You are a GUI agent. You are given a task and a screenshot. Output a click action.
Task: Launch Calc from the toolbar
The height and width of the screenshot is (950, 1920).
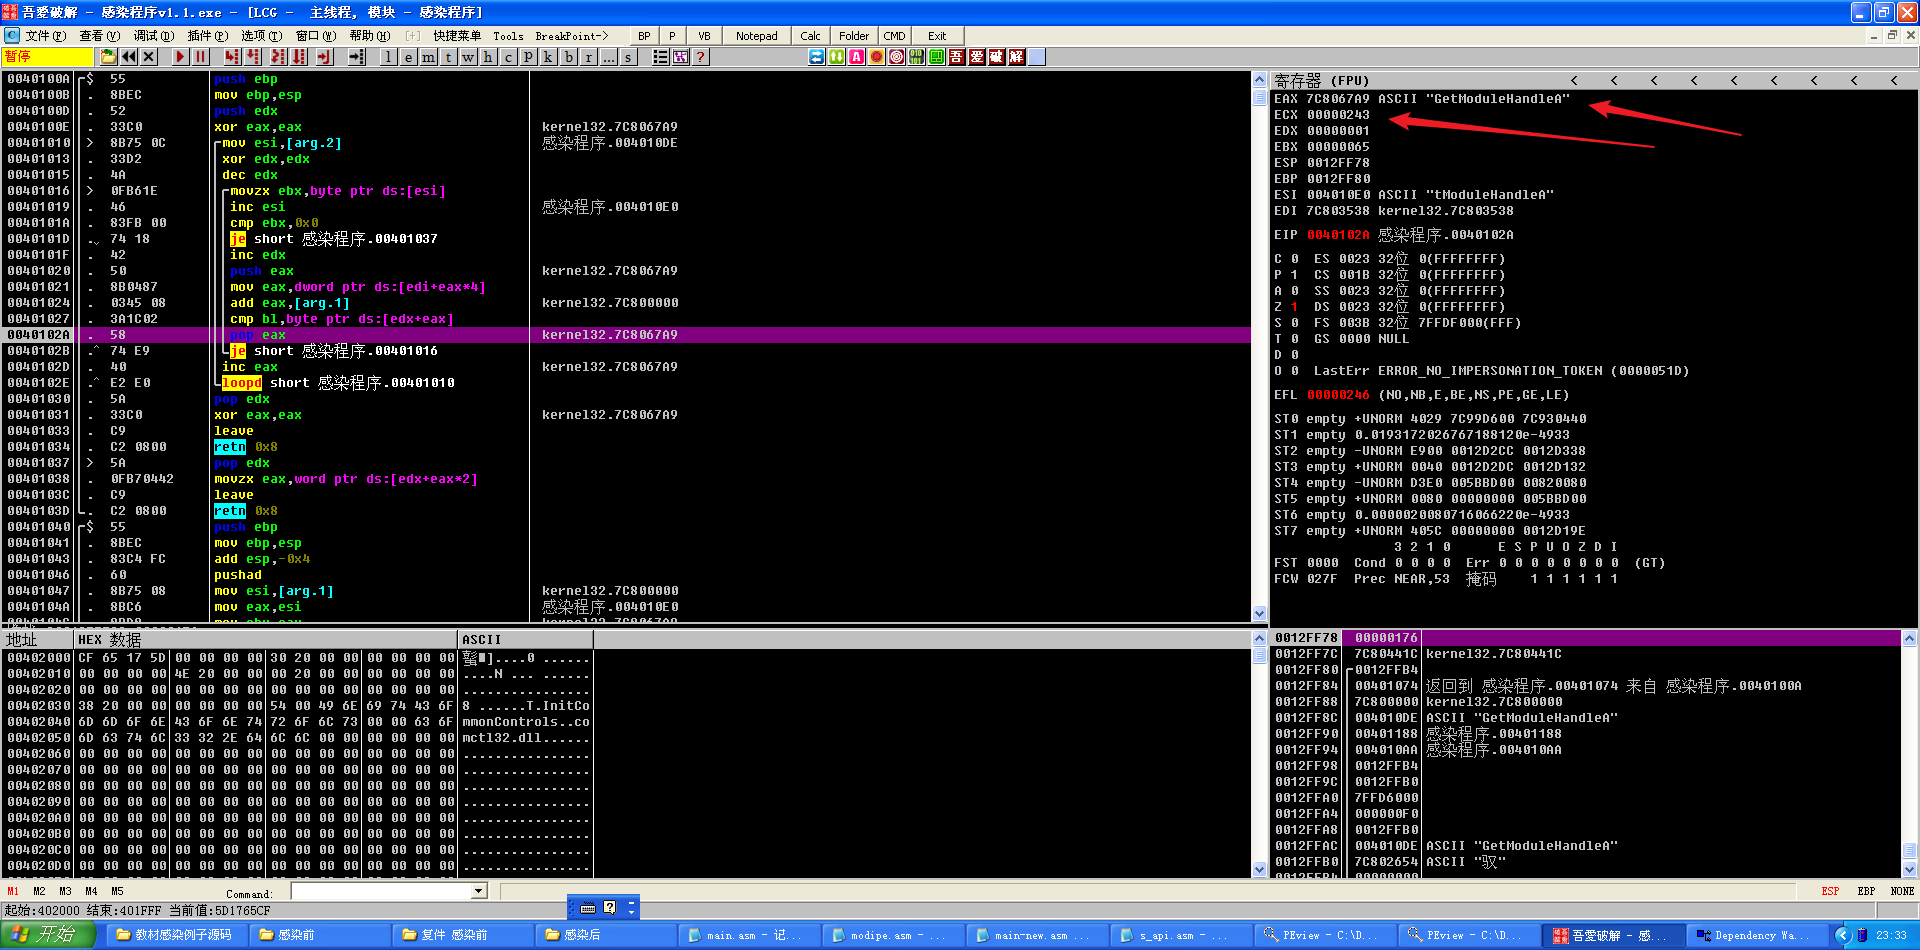tap(811, 36)
